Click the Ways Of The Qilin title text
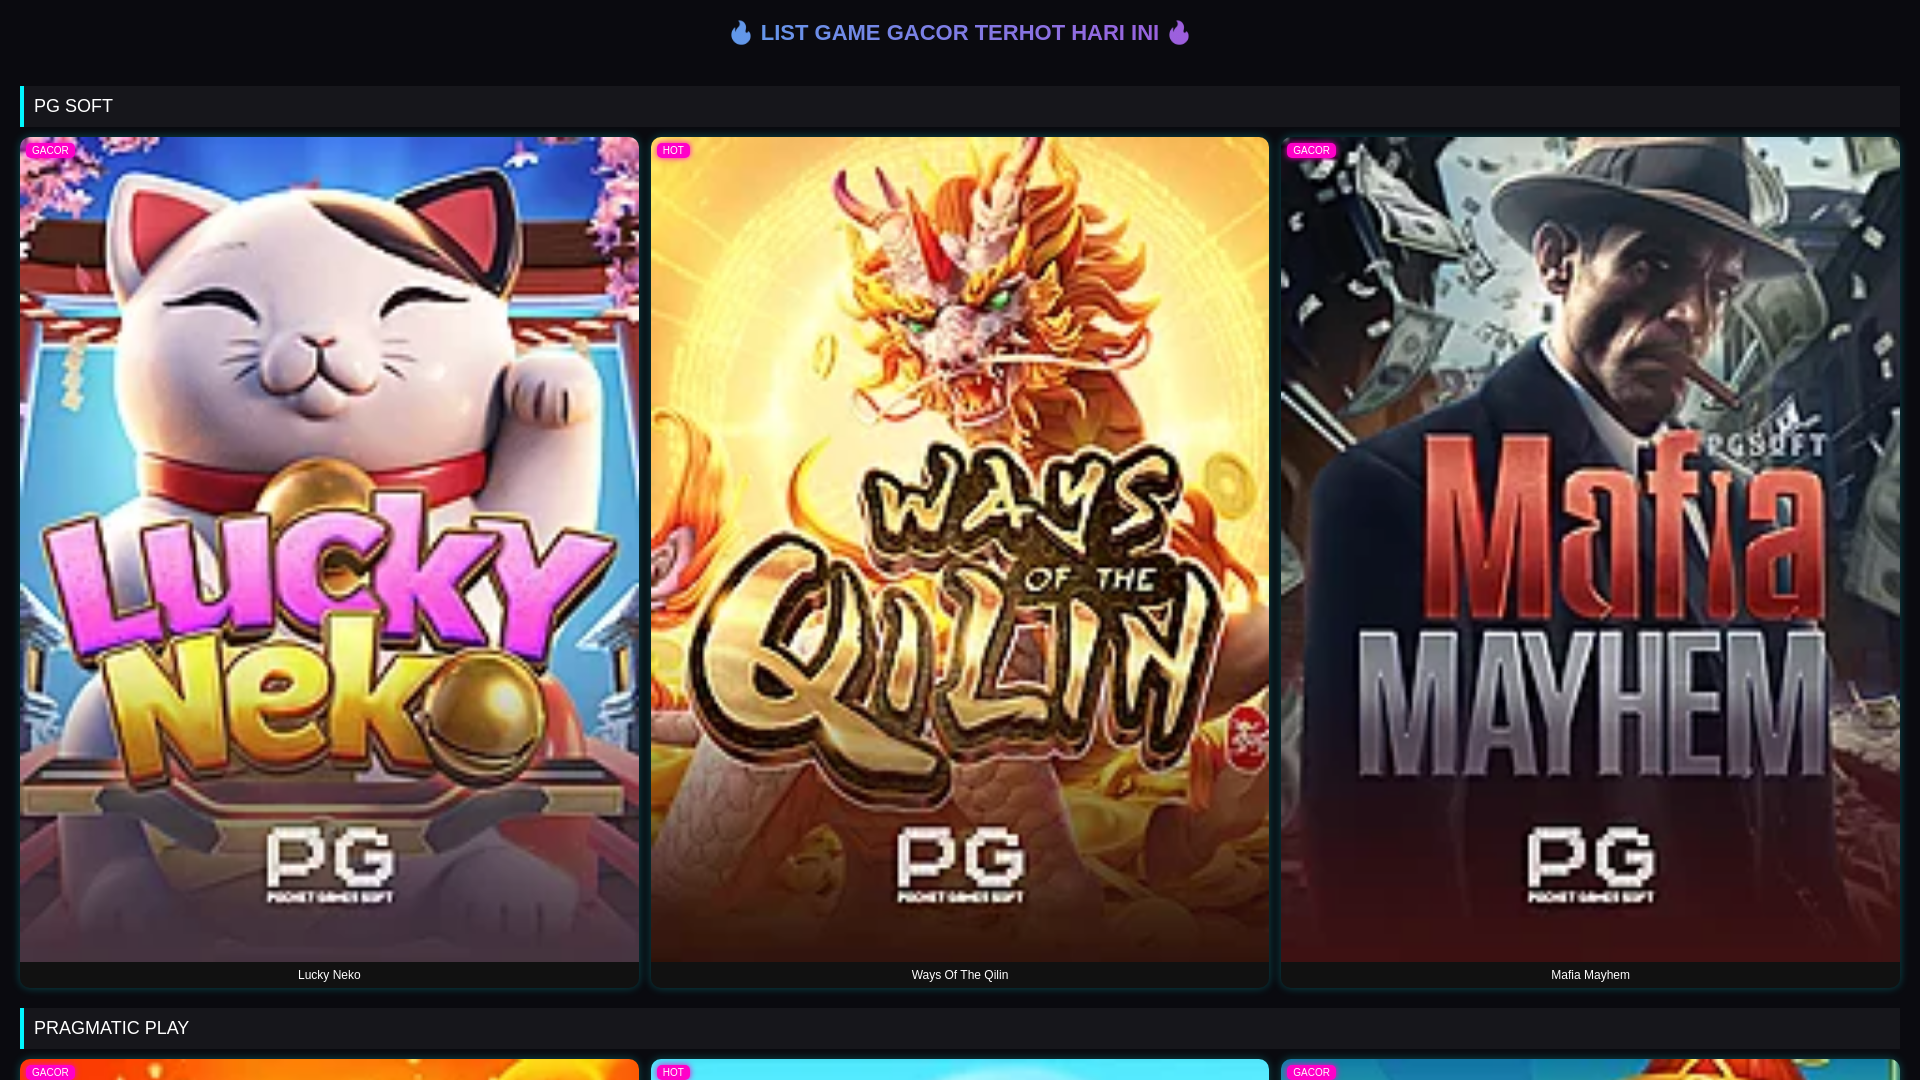1920x1080 pixels. point(960,975)
